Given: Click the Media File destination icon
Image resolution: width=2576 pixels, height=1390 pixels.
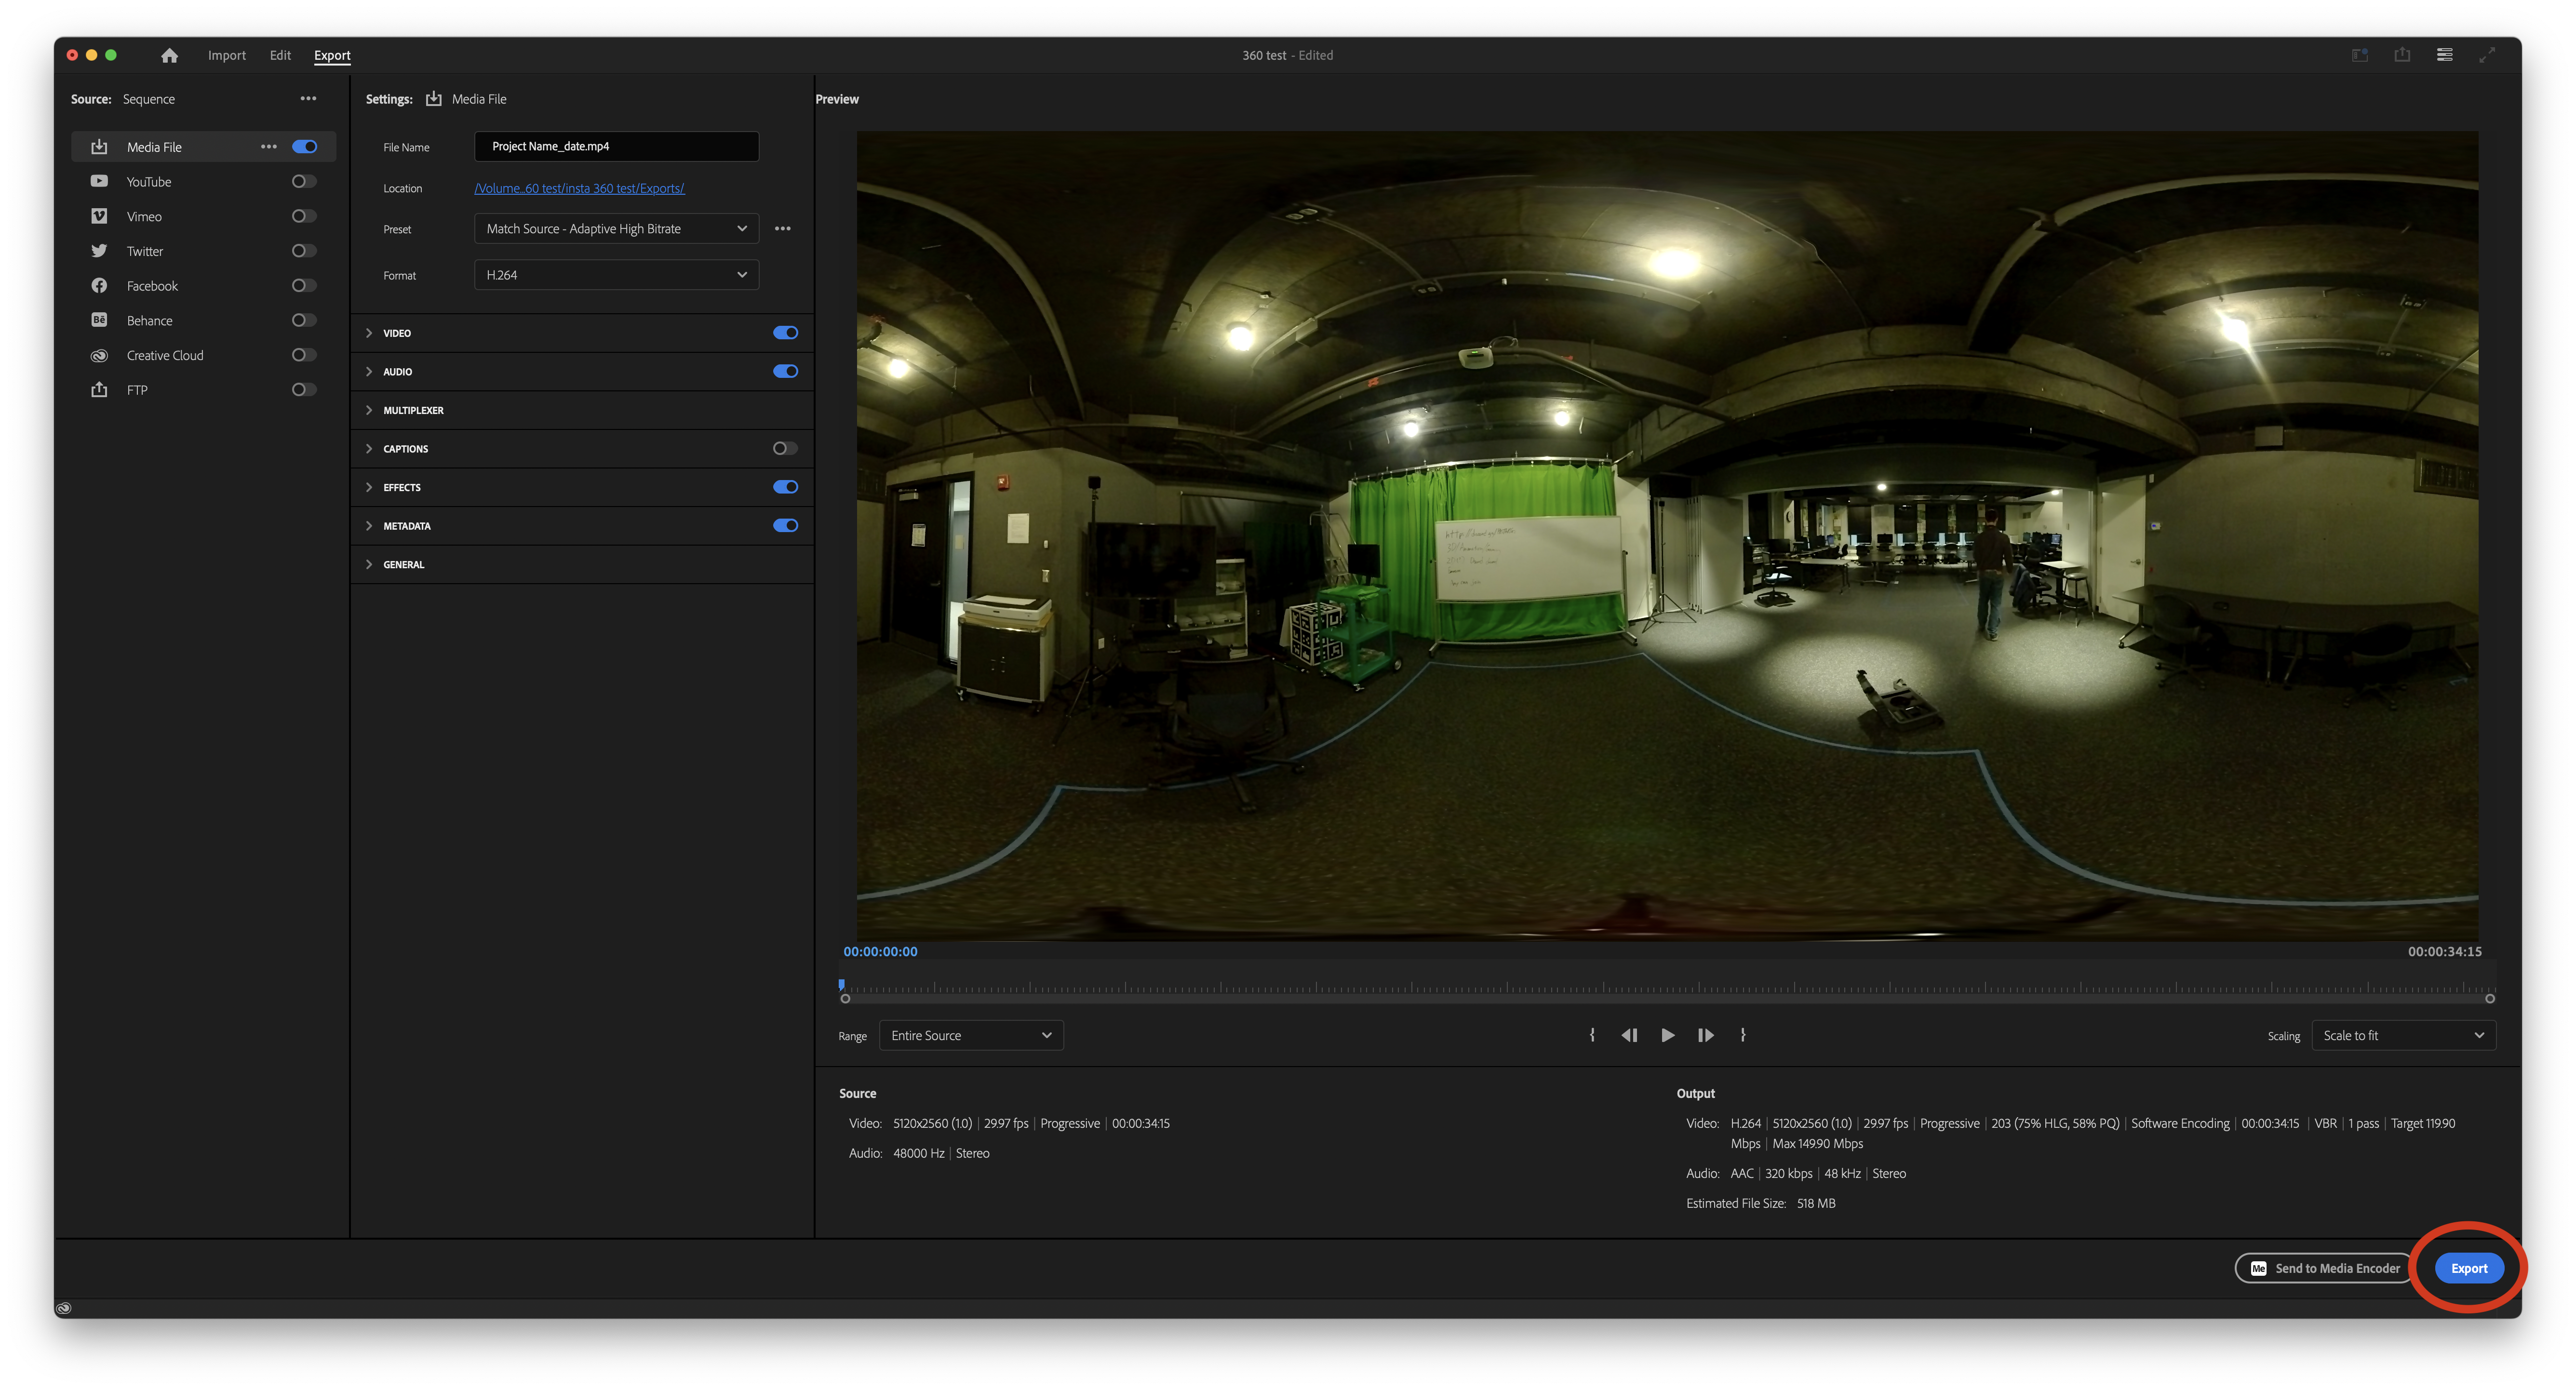Looking at the screenshot, I should 99,147.
